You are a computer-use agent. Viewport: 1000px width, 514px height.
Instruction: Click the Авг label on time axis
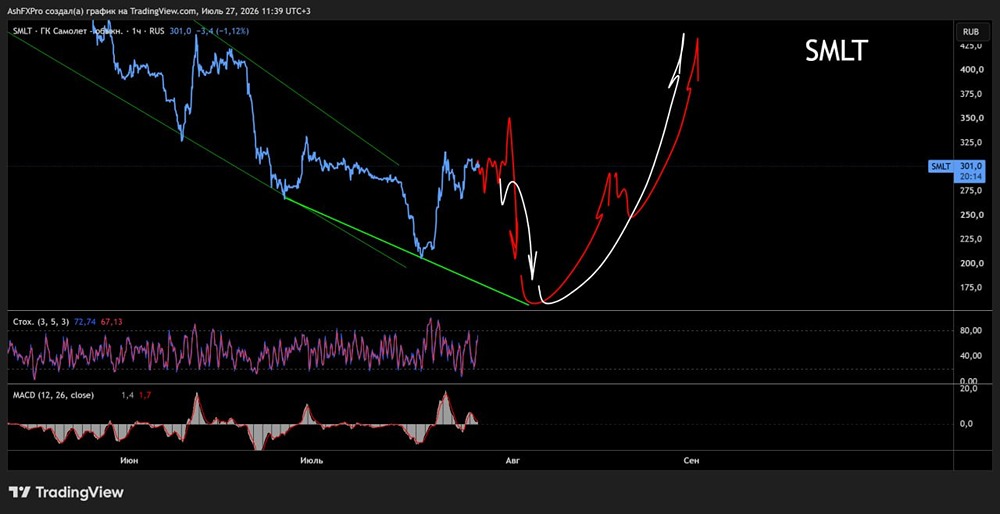512,461
